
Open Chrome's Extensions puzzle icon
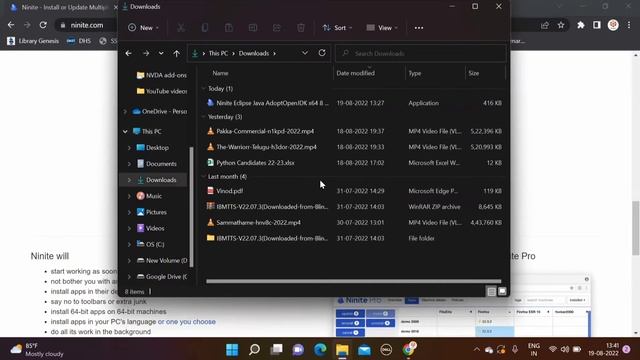tap(580, 25)
